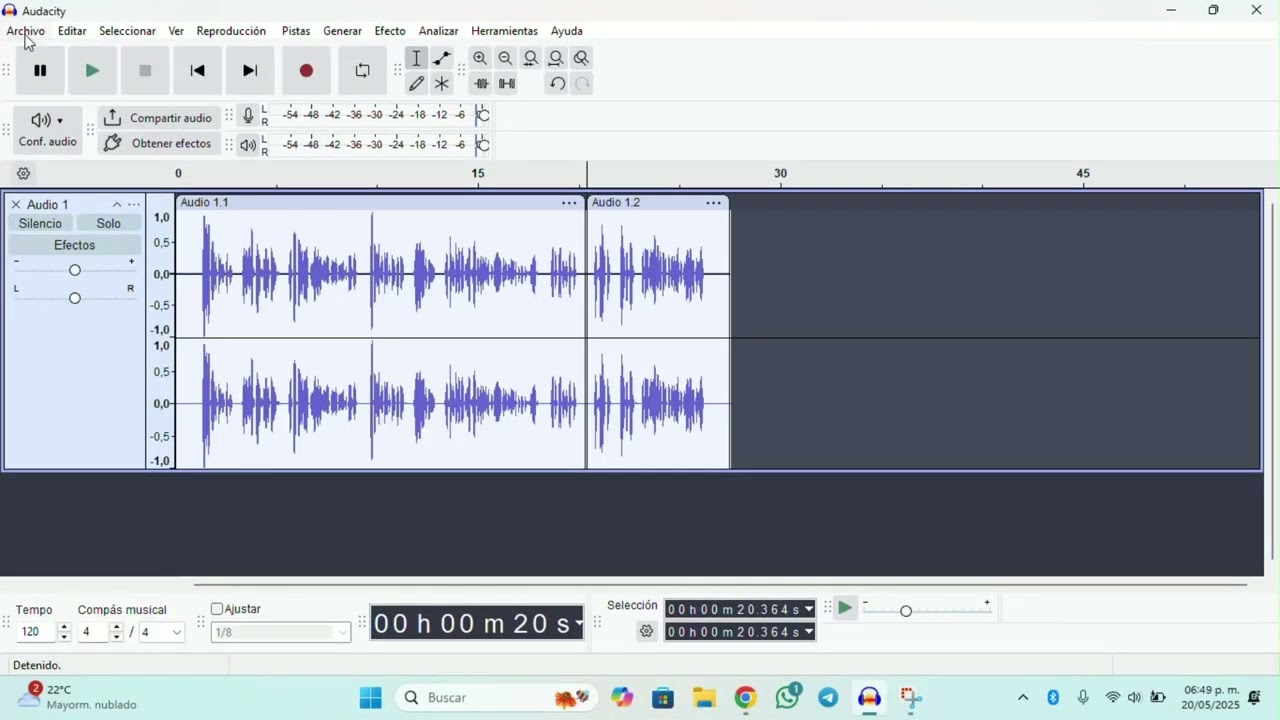Open the time signature denominator dropdown
This screenshot has height=720, width=1280.
pos(162,632)
